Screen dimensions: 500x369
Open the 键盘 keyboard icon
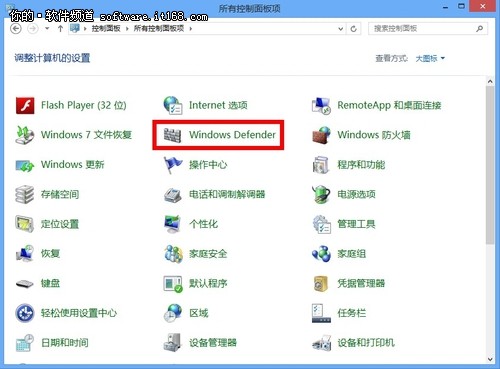(x=25, y=284)
